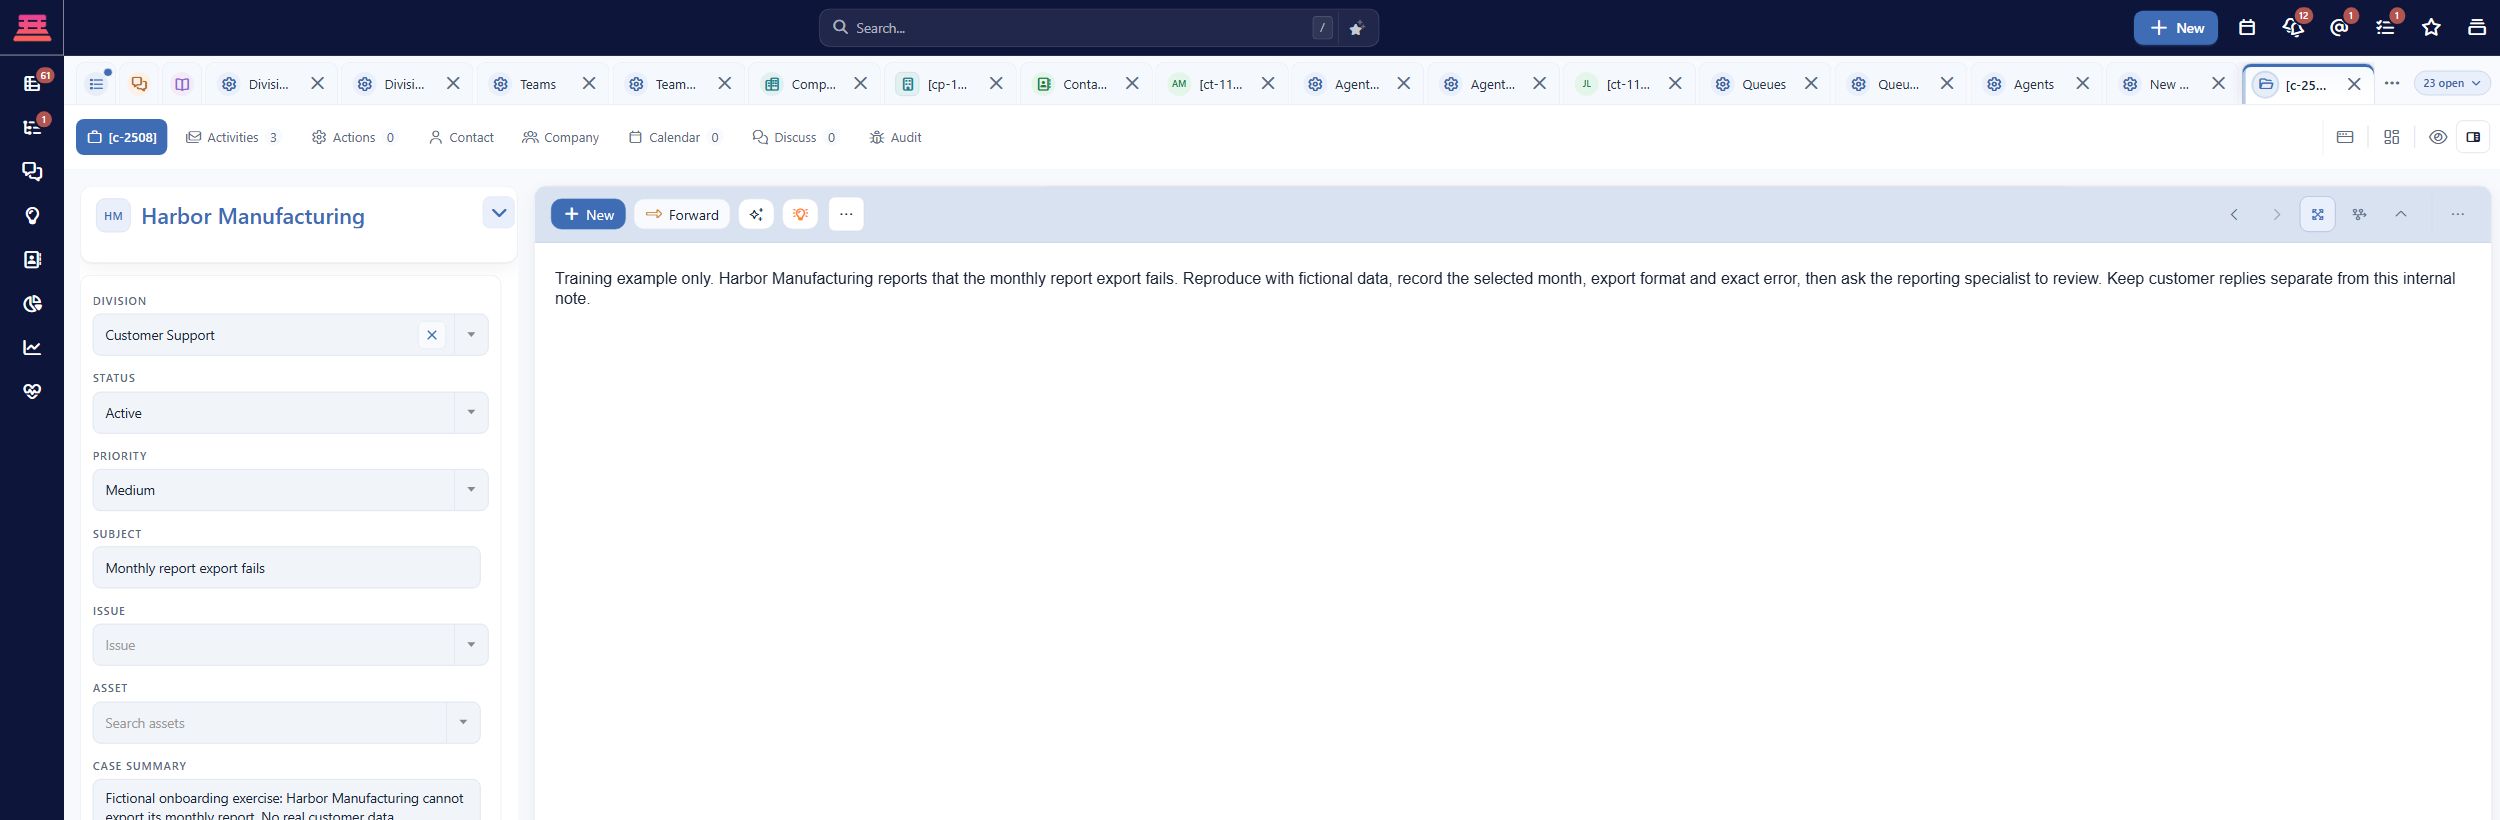The image size is (2500, 820).
Task: Open the 23 open tabs dropdown
Action: click(x=2452, y=83)
